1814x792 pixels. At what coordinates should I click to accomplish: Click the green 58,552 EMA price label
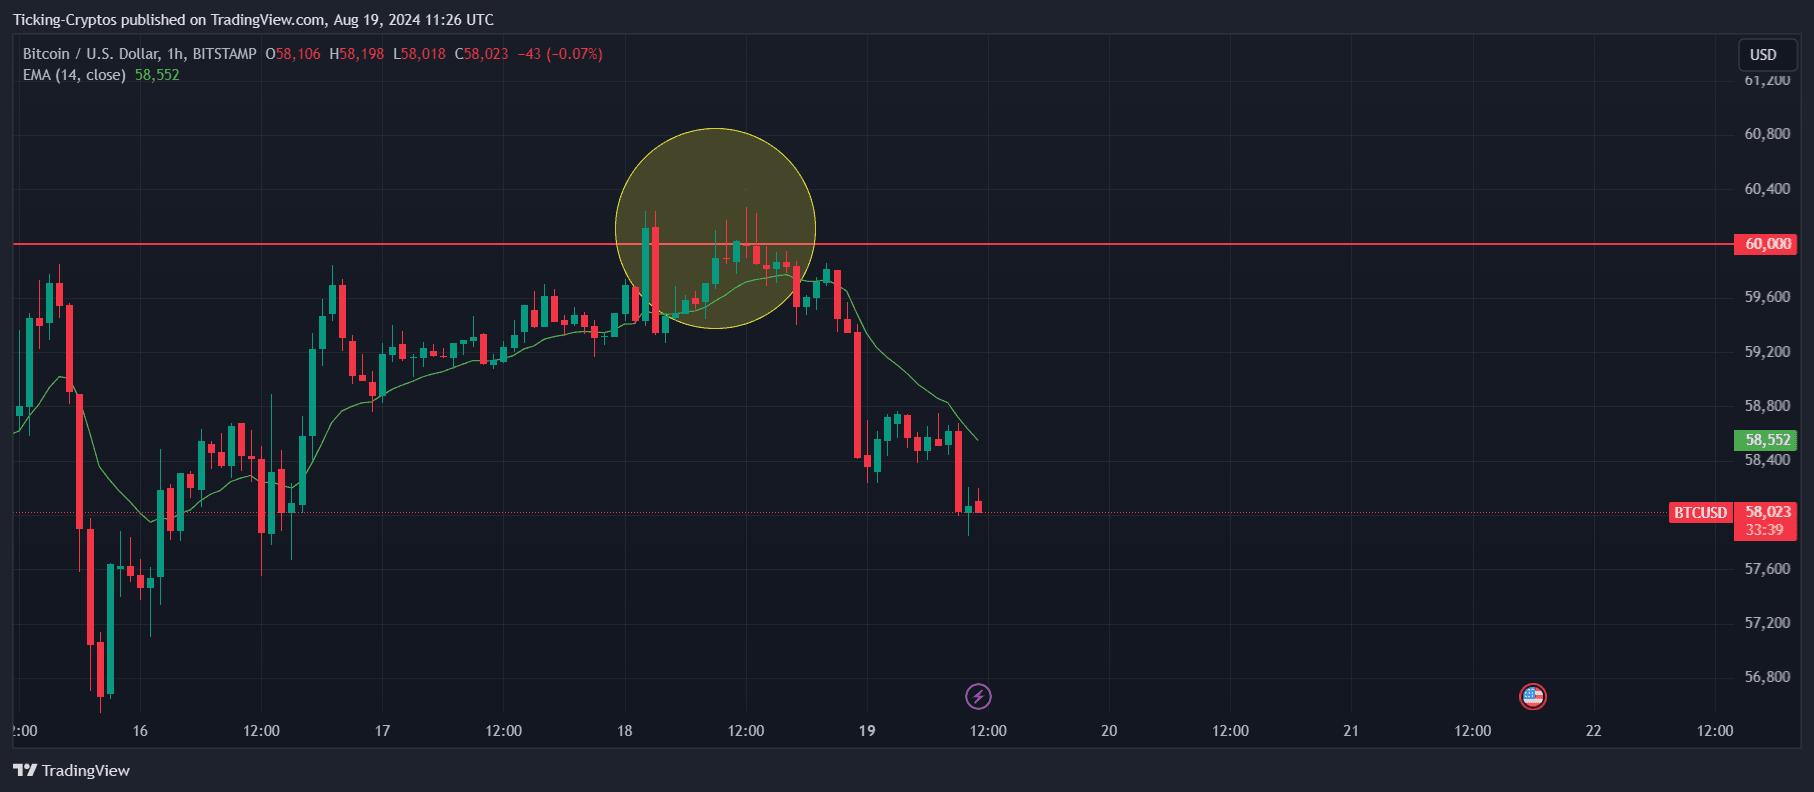point(1766,440)
